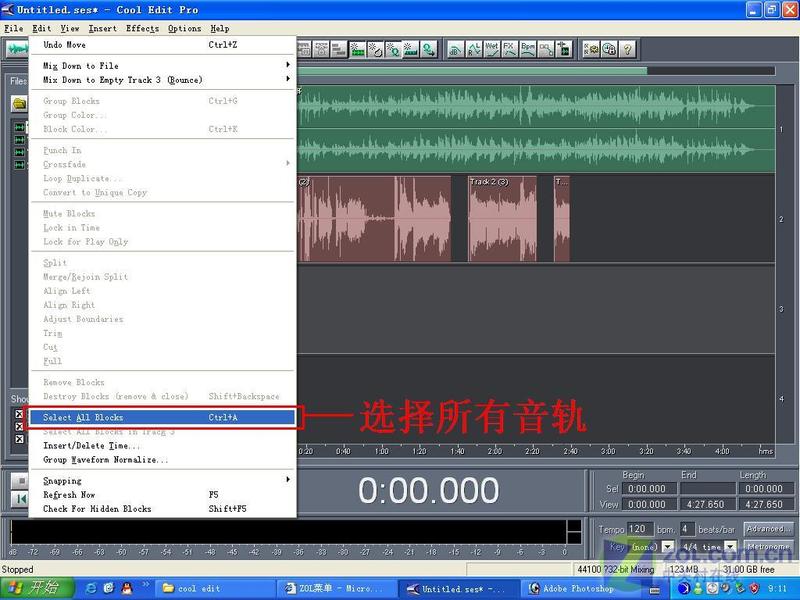Image resolution: width=800 pixels, height=600 pixels.
Task: Click the beats/bar value field
Action: click(687, 529)
